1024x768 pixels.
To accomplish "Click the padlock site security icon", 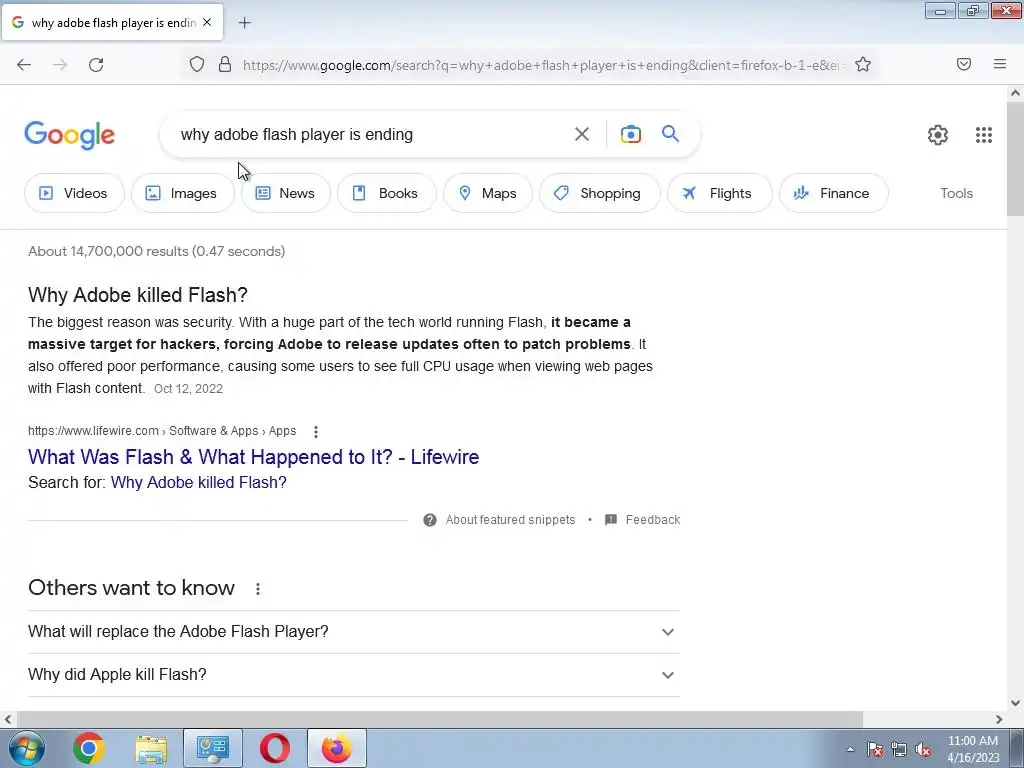I will point(225,64).
